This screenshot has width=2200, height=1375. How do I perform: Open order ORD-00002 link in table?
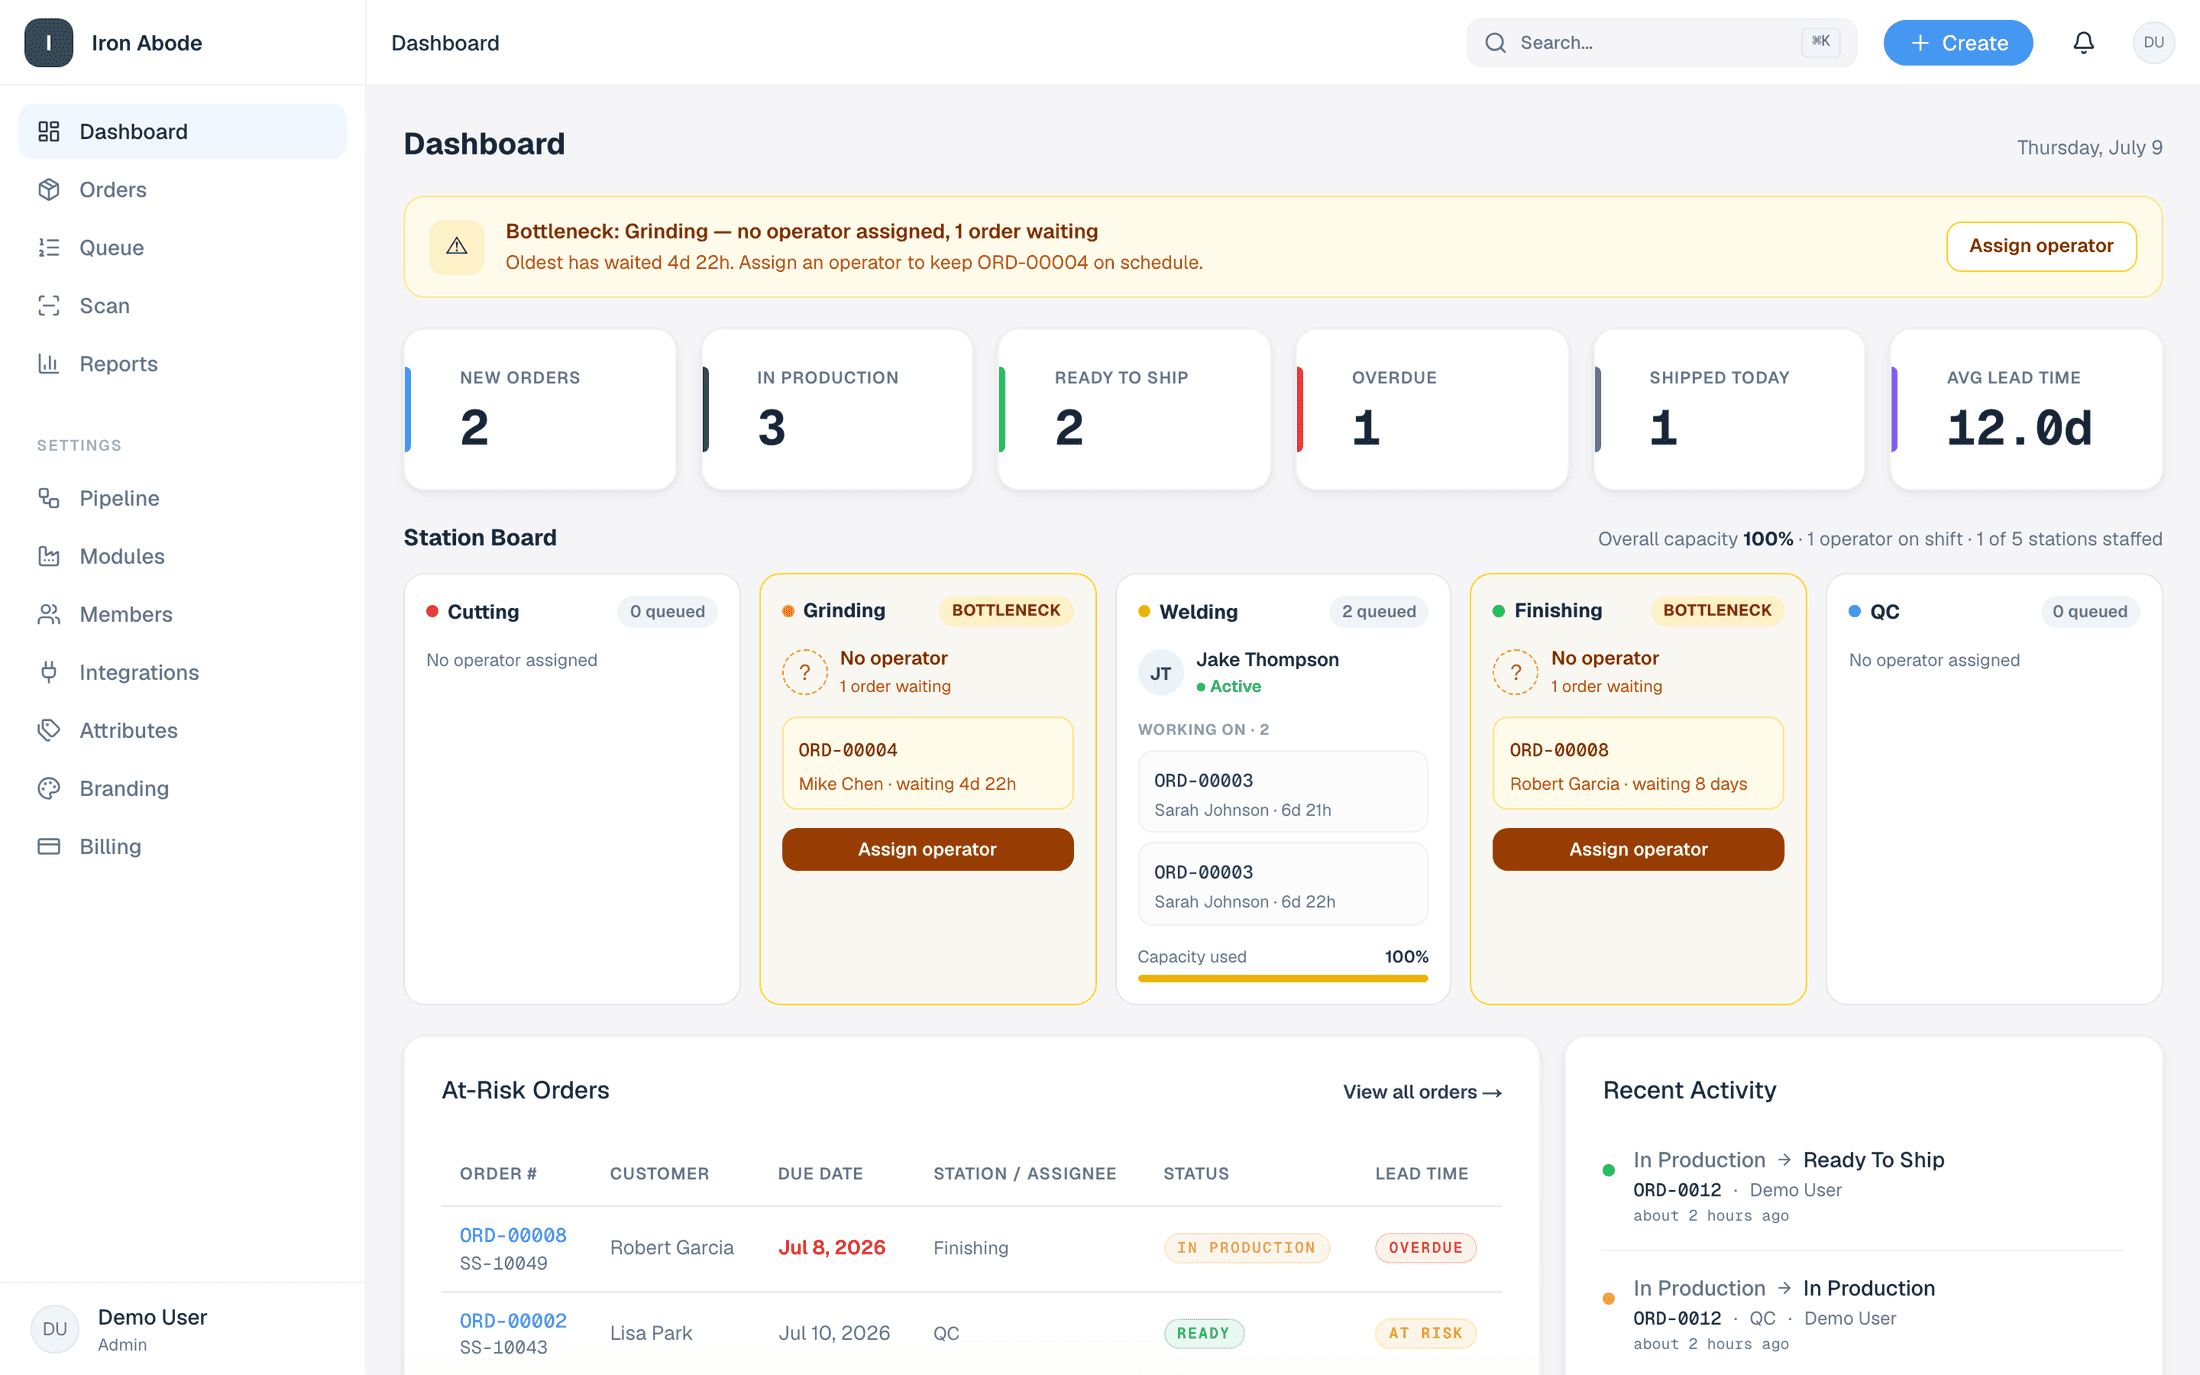coord(513,1320)
